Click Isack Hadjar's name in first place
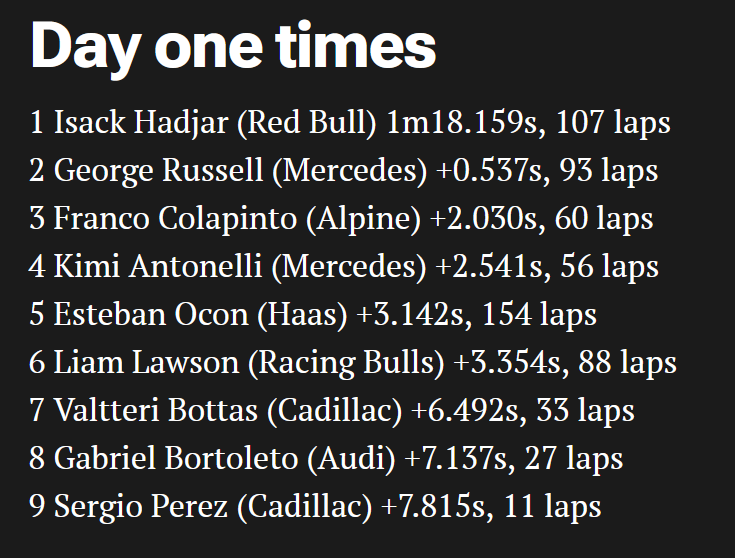 point(143,123)
